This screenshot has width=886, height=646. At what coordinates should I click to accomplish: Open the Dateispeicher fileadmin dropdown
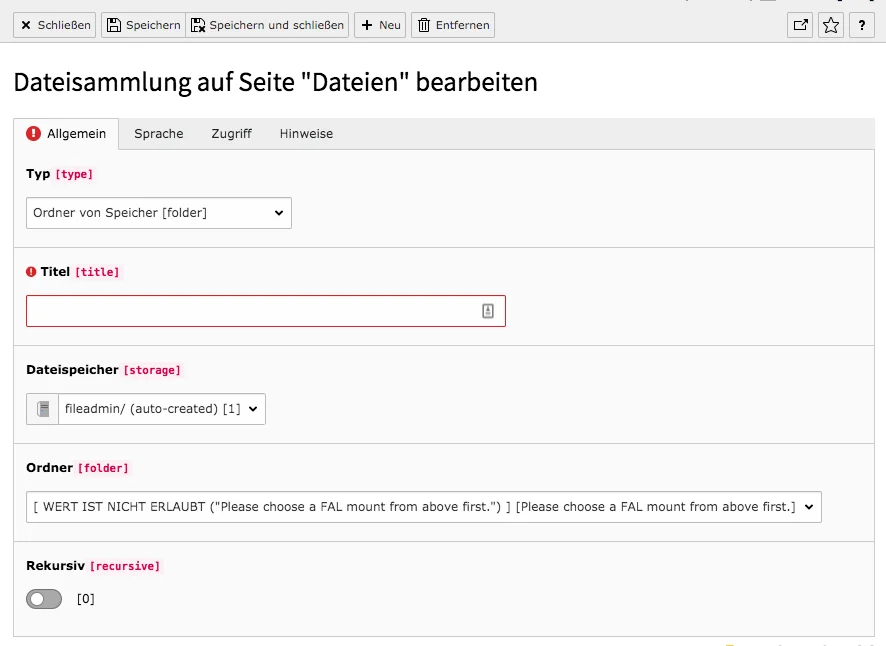pos(162,409)
